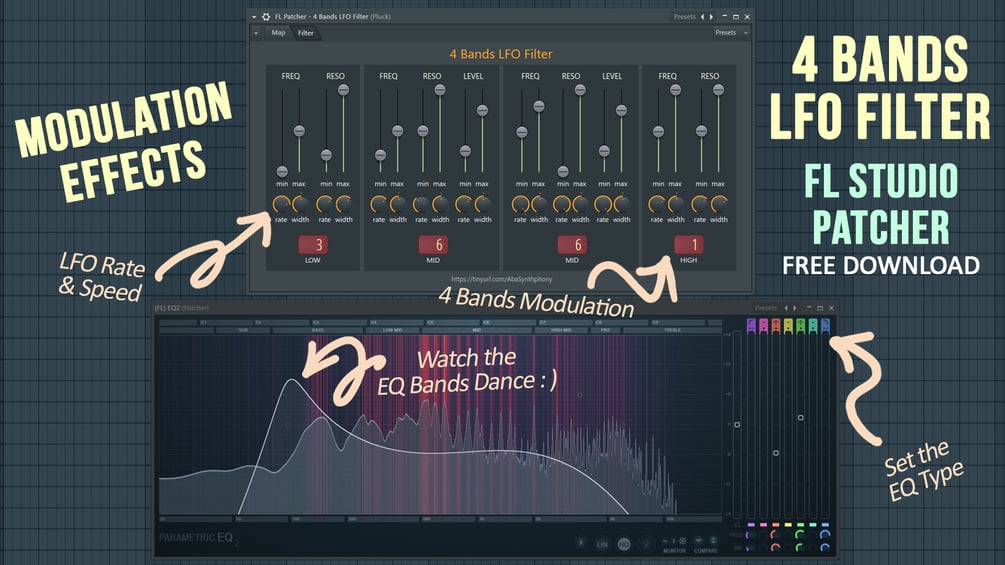Adjust LOW band FREQ max slider handle

pos(299,131)
